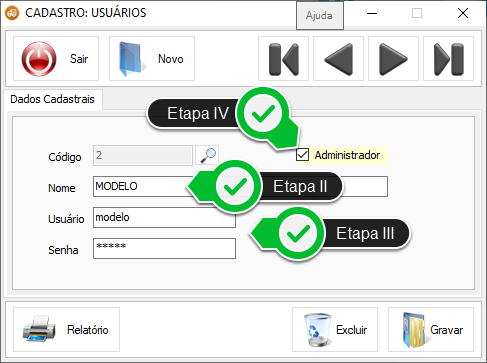Click the Senha password field
487x363 pixels.
(x=164, y=248)
